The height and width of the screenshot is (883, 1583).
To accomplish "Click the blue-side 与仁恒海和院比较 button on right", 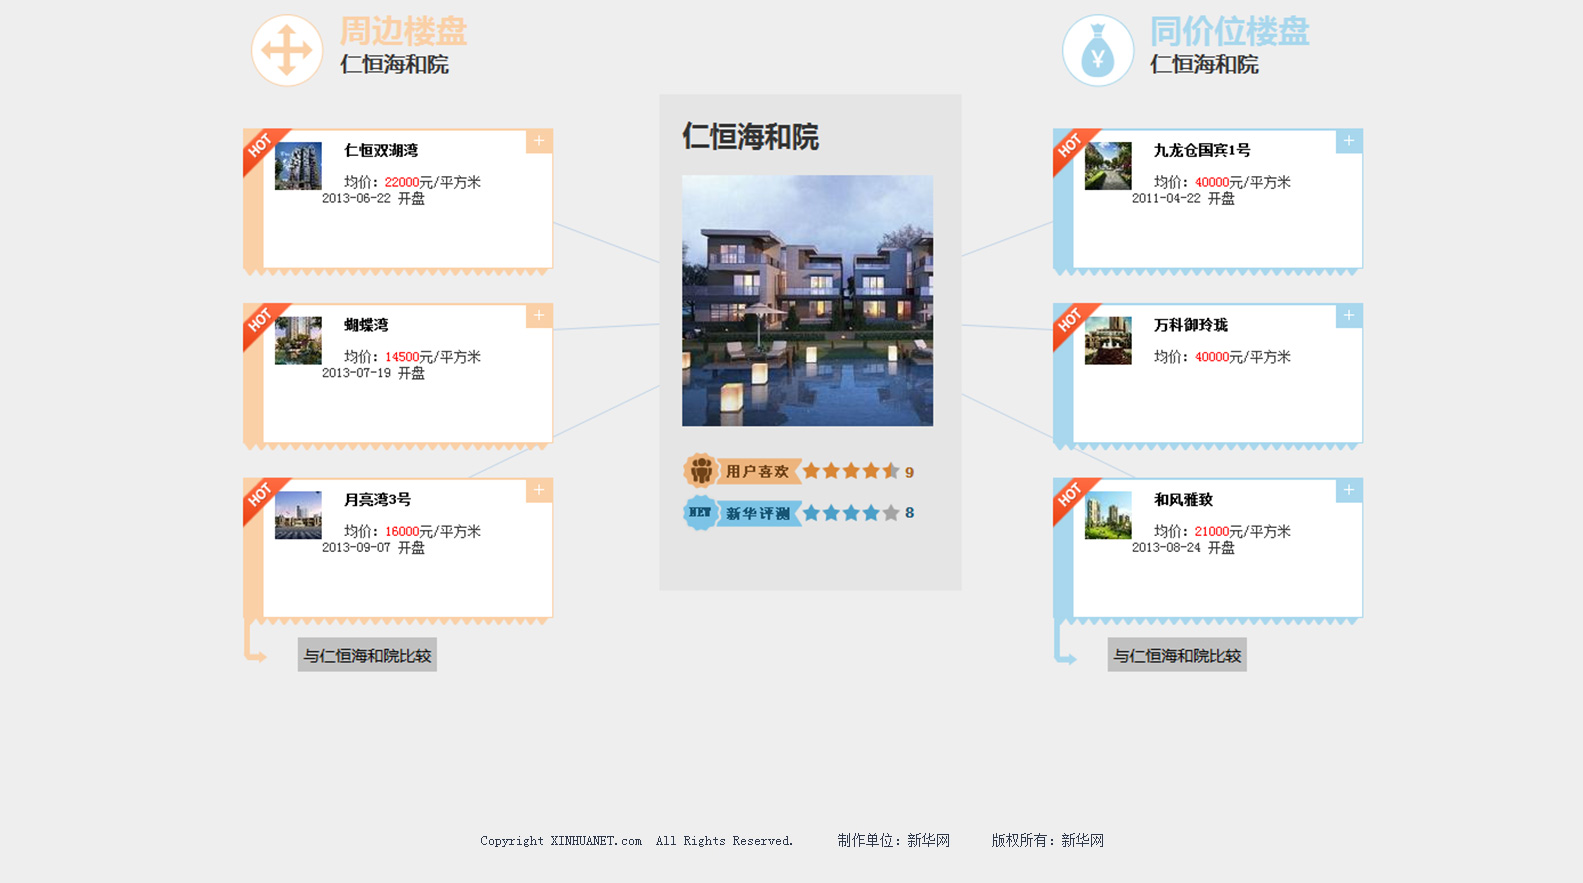I will click(x=1177, y=655).
